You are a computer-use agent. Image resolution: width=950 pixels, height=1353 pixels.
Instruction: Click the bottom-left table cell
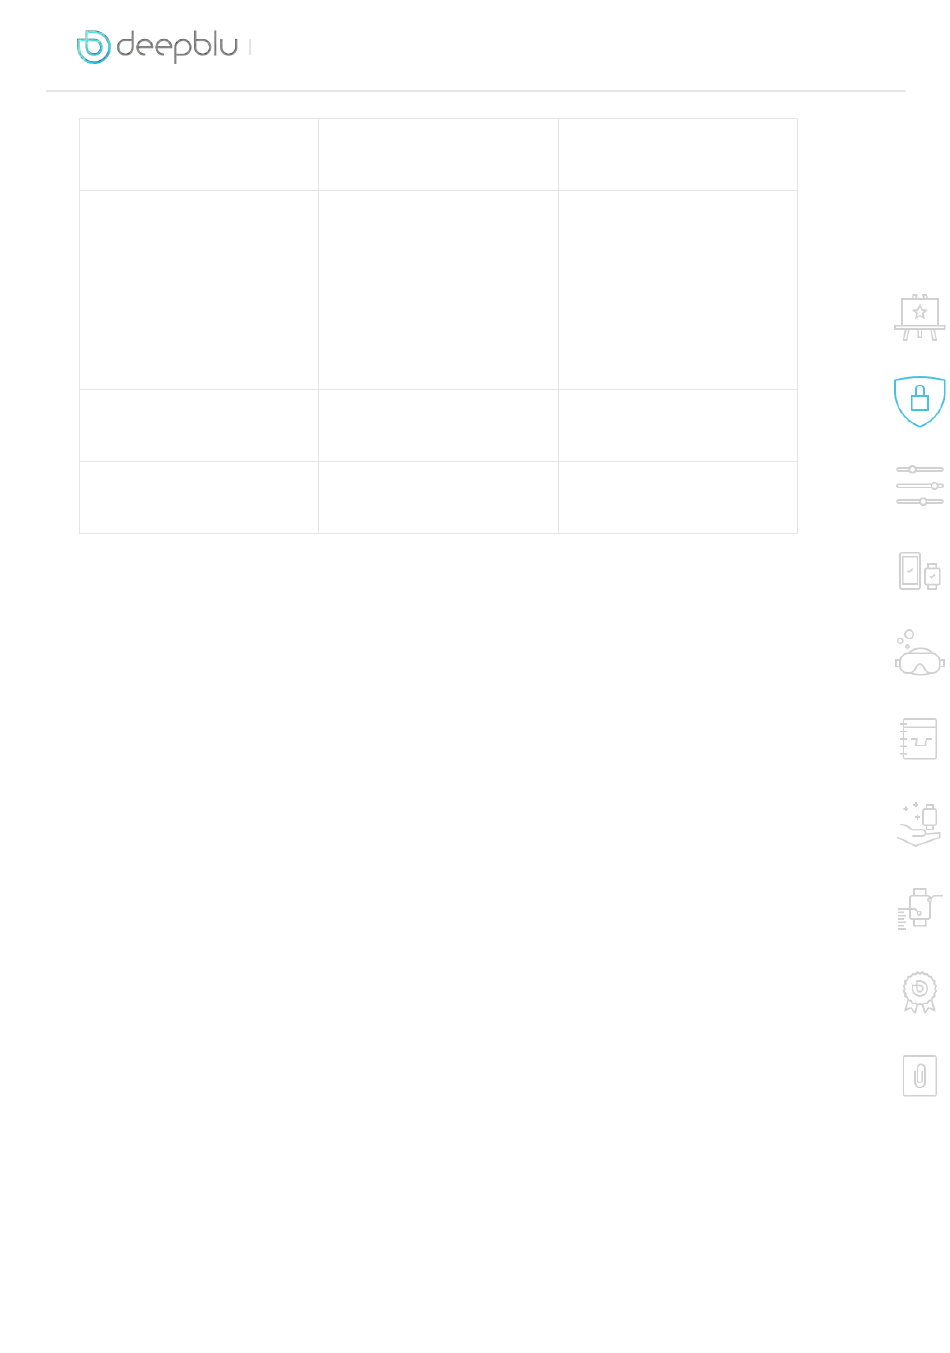(199, 497)
